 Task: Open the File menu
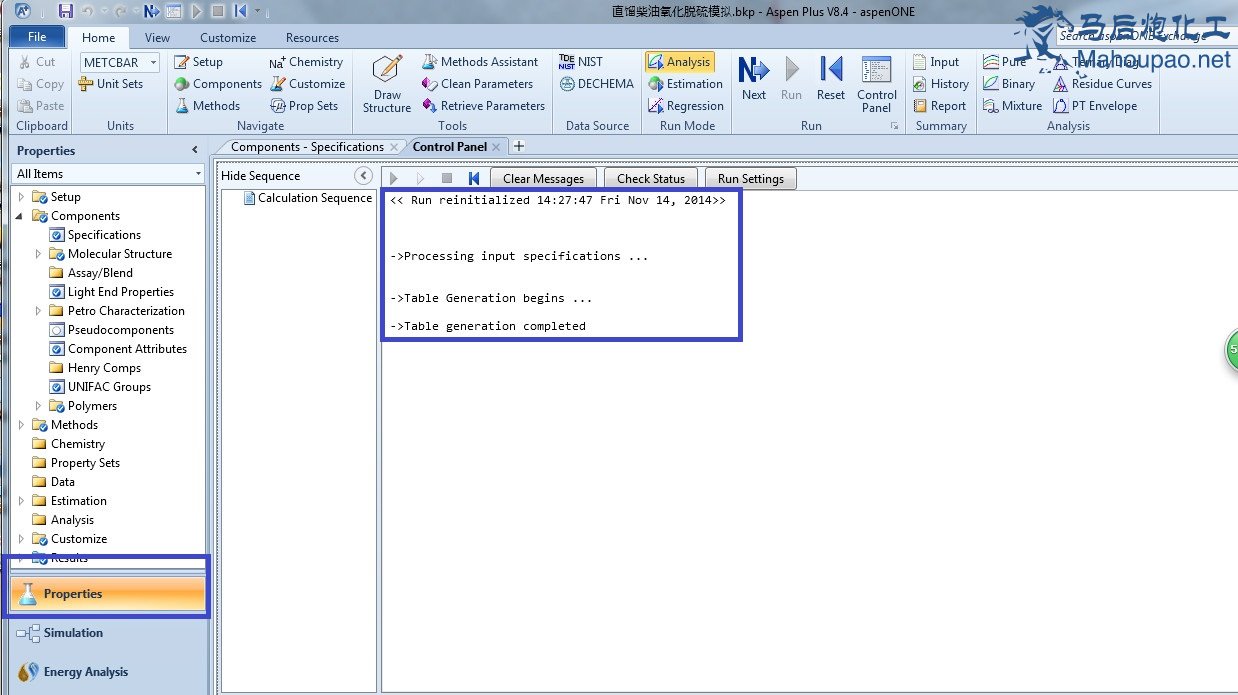click(37, 37)
